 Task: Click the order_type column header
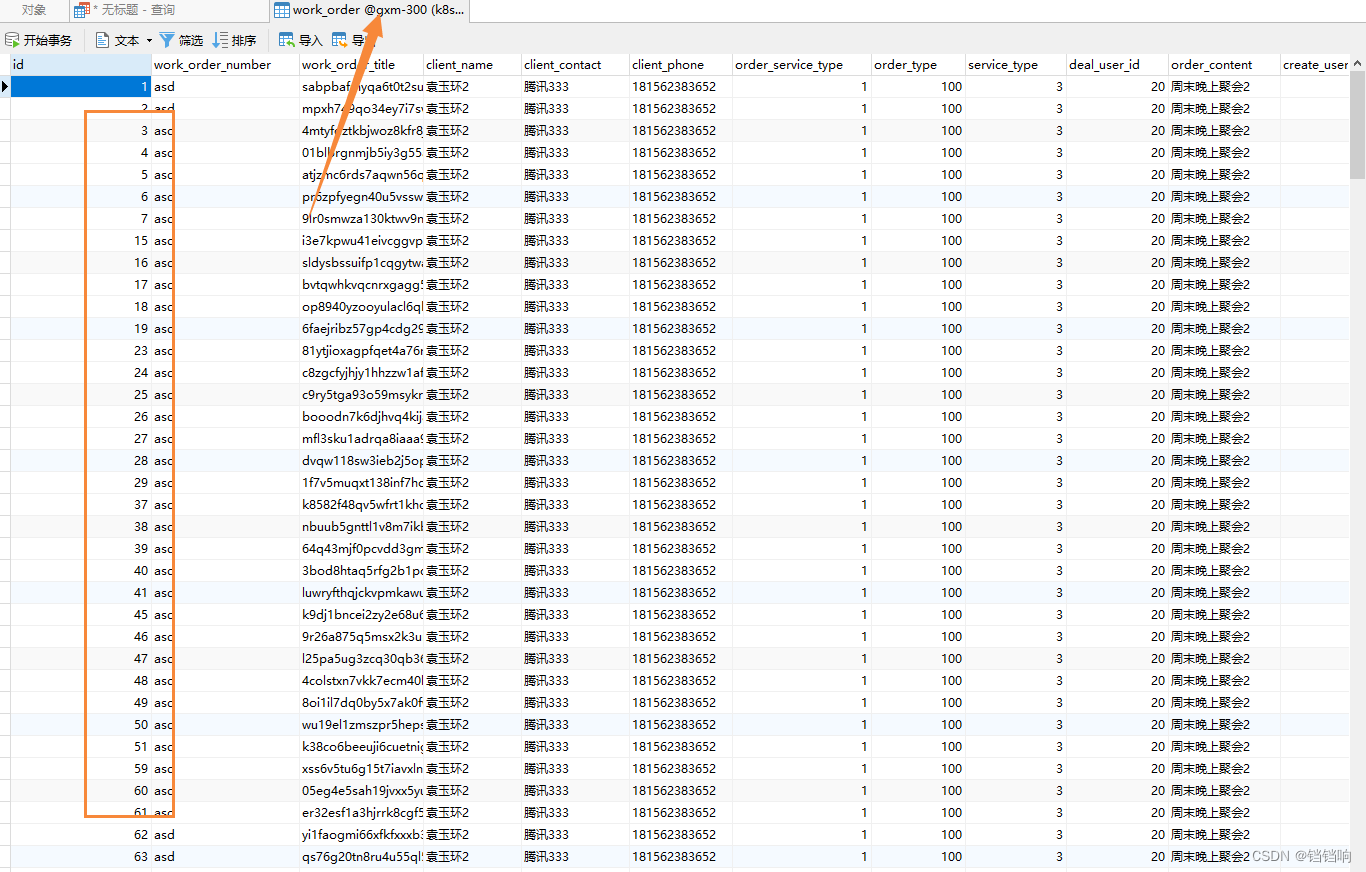point(918,64)
